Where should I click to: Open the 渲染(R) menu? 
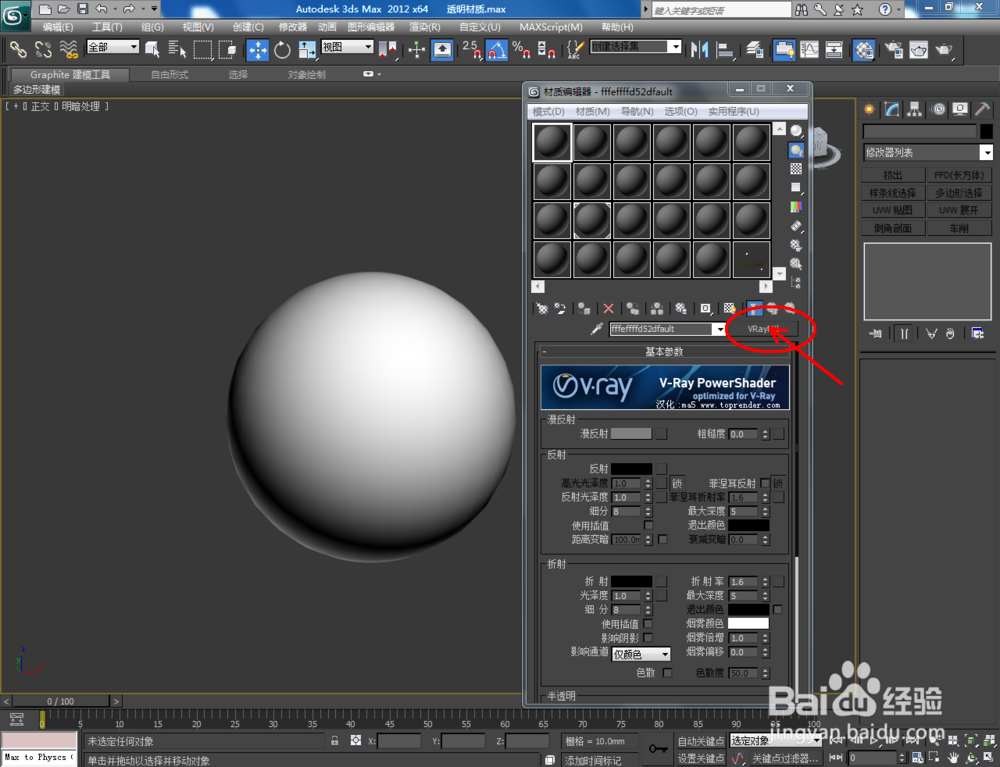click(x=425, y=27)
